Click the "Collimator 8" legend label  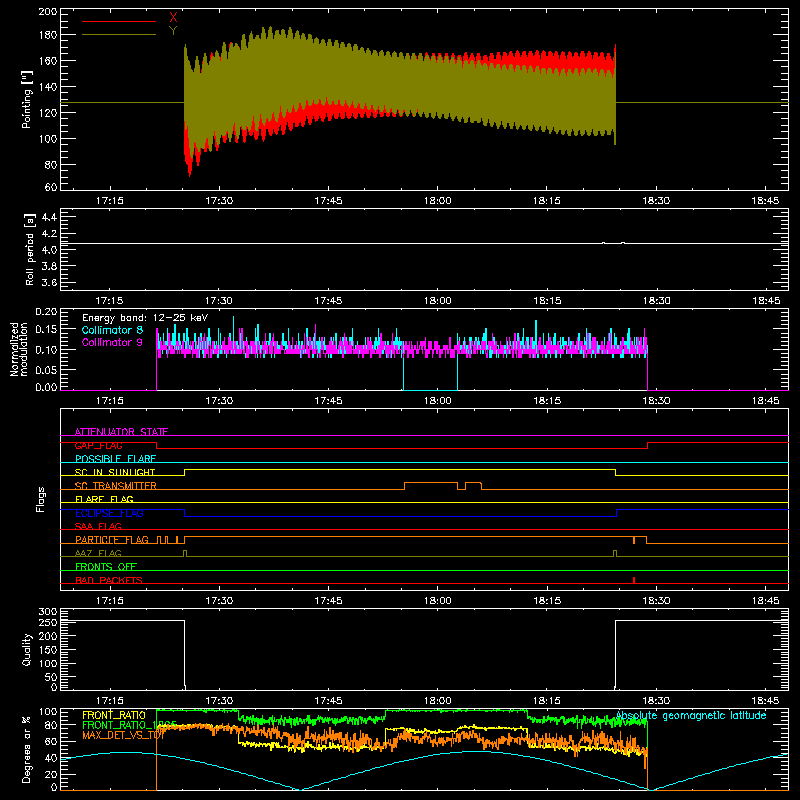click(112, 330)
